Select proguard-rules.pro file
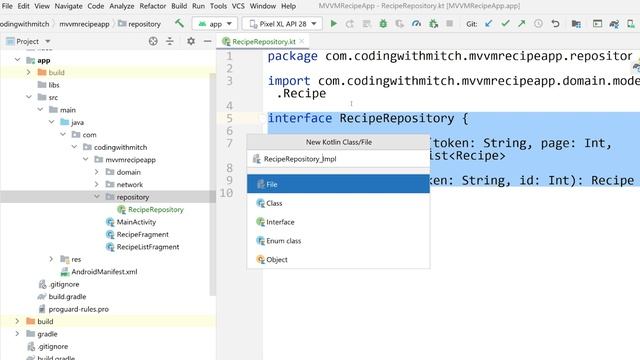The width and height of the screenshot is (640, 360). (x=78, y=309)
